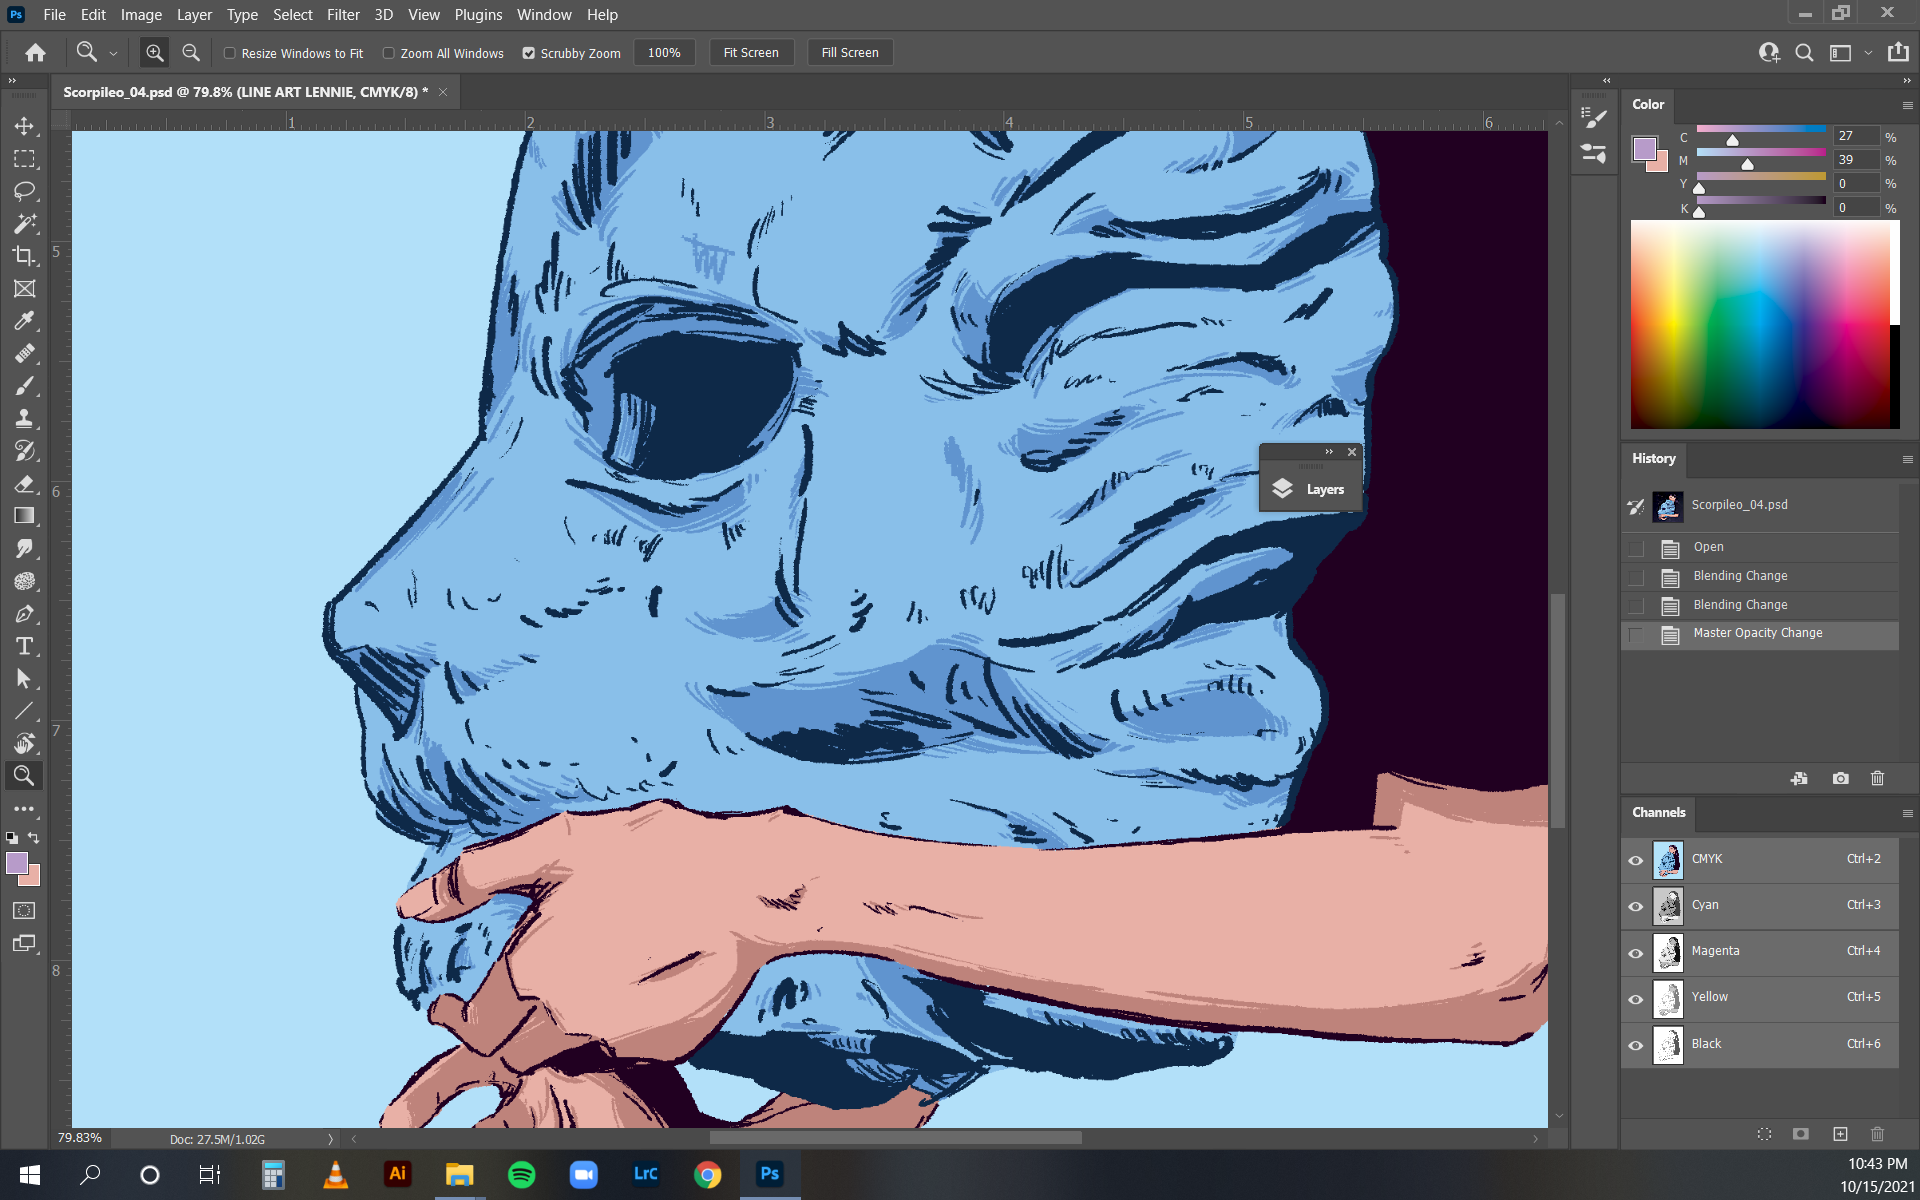Create new channel in Channels panel

point(1840,1134)
